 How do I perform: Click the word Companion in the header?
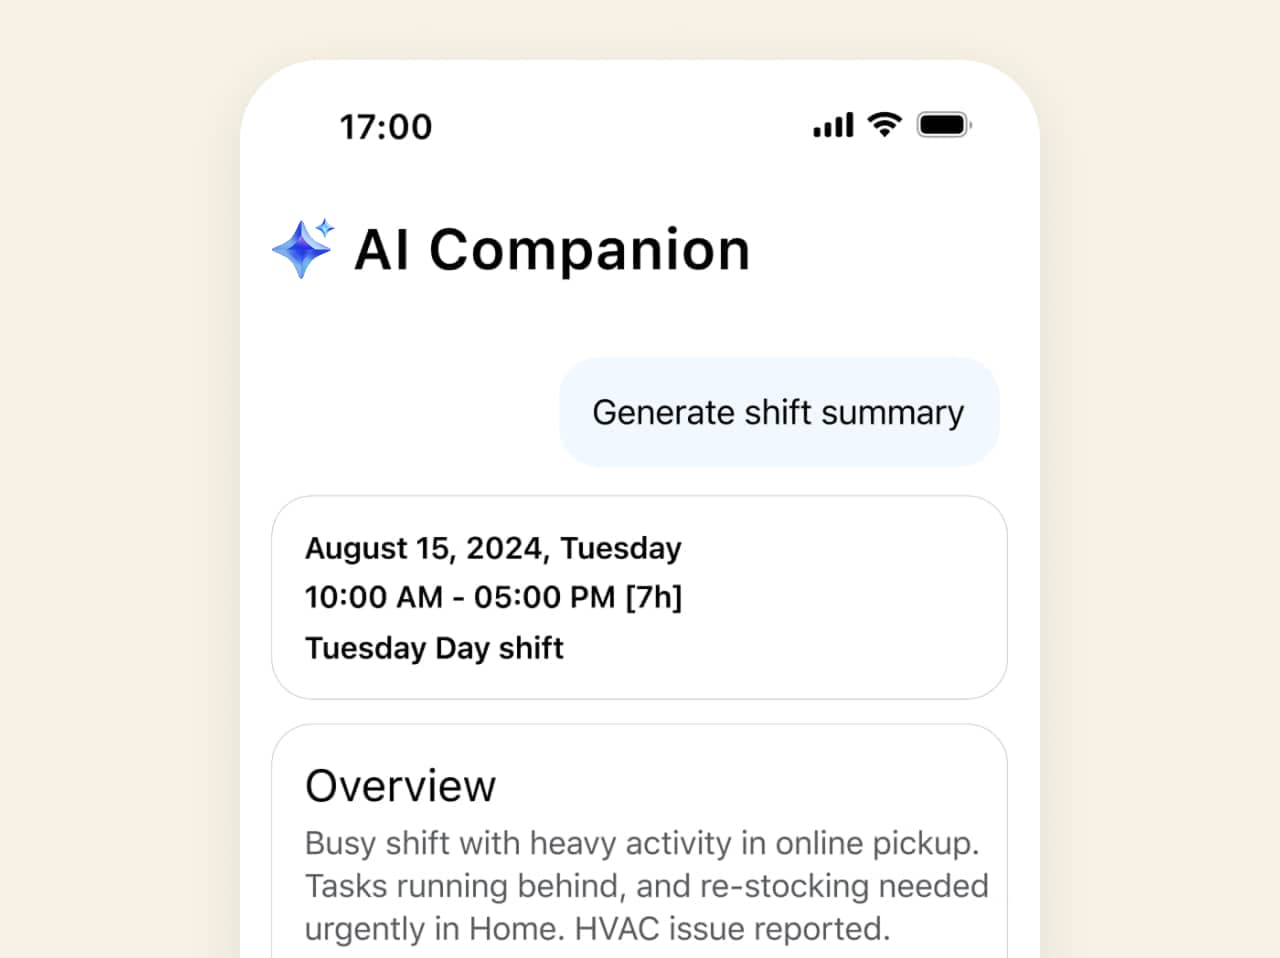point(590,249)
